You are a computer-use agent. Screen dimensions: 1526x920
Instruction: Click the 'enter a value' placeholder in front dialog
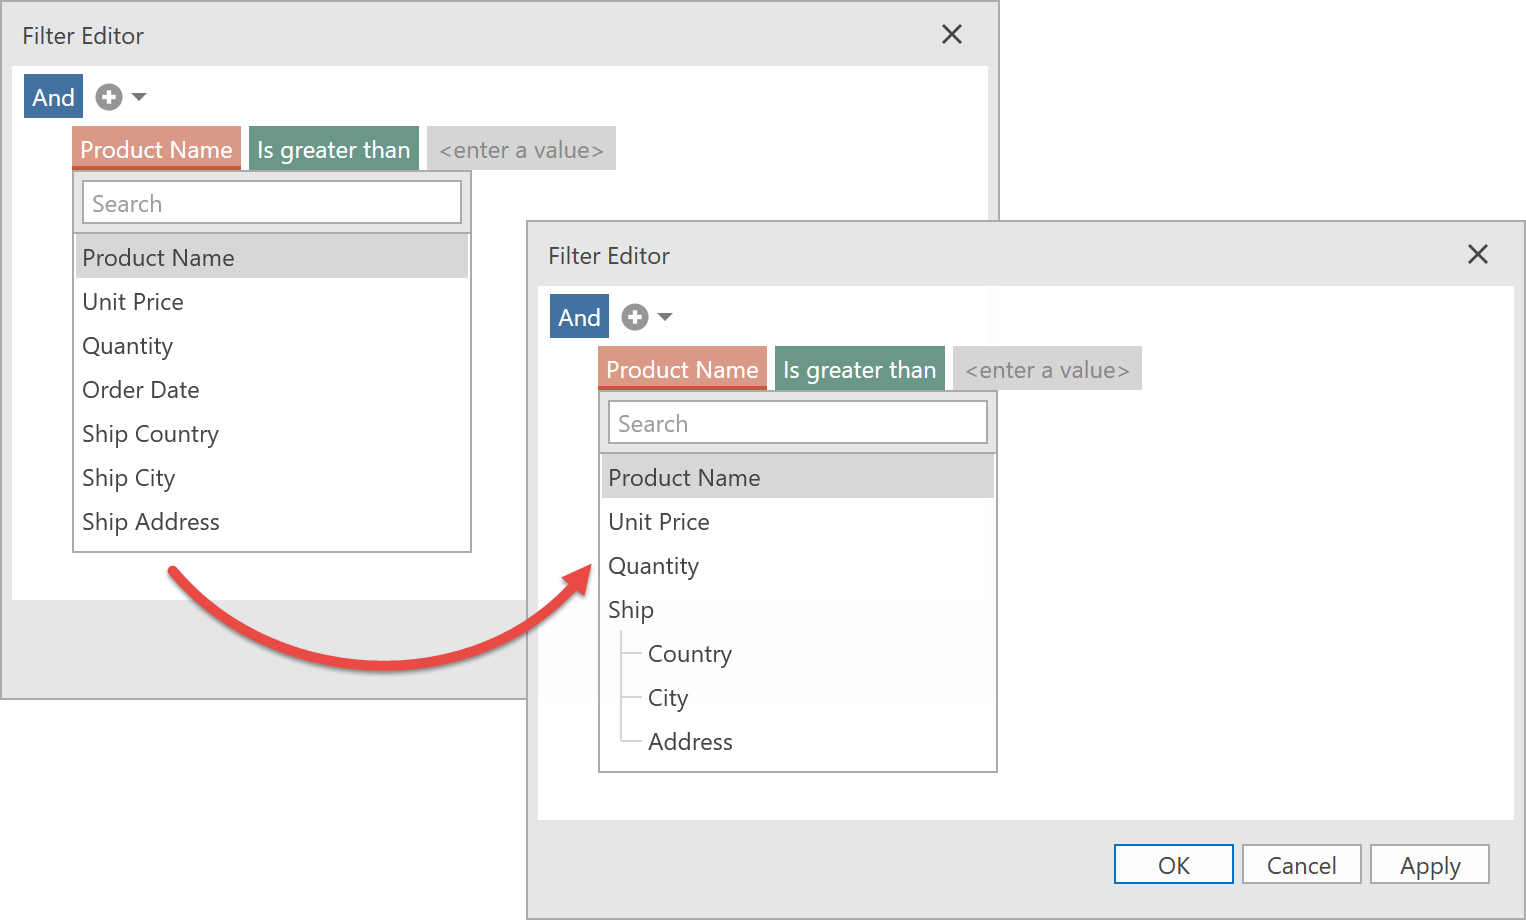[x=1047, y=369]
